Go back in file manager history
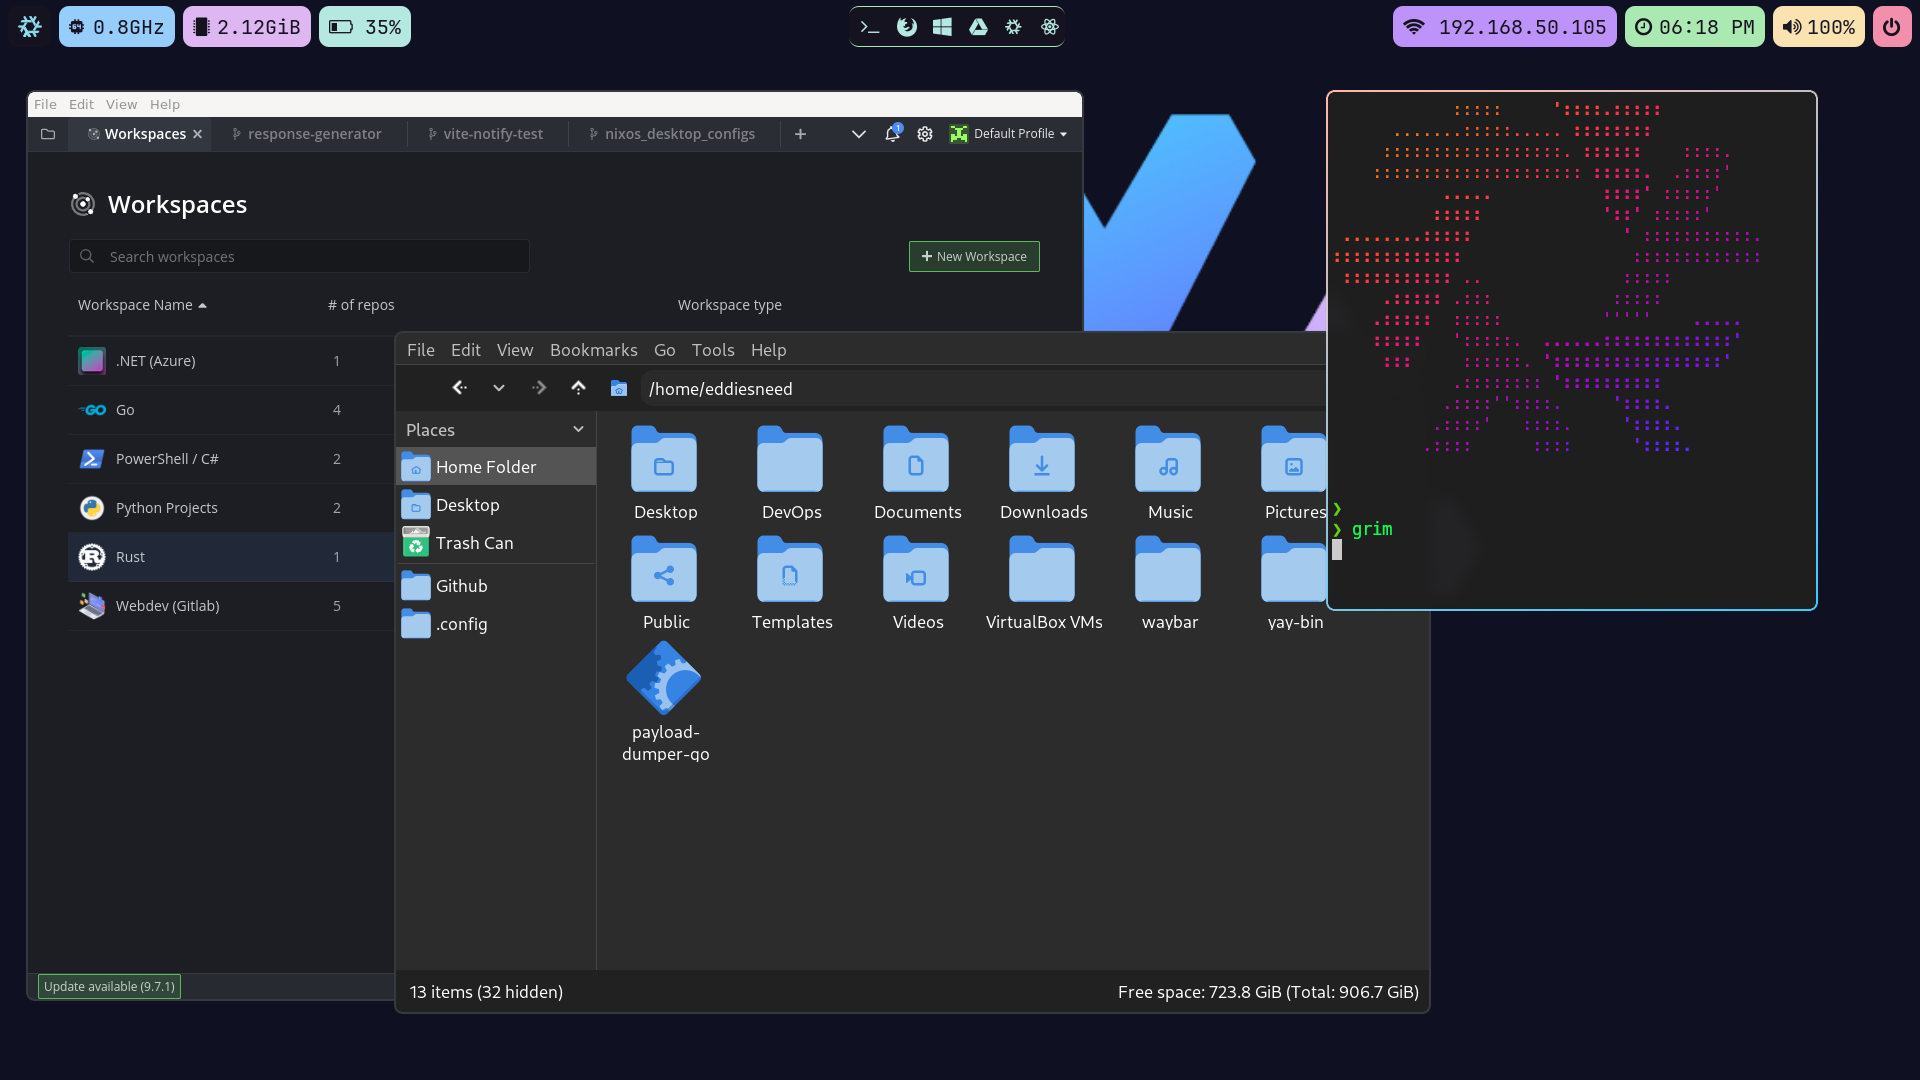 [459, 388]
